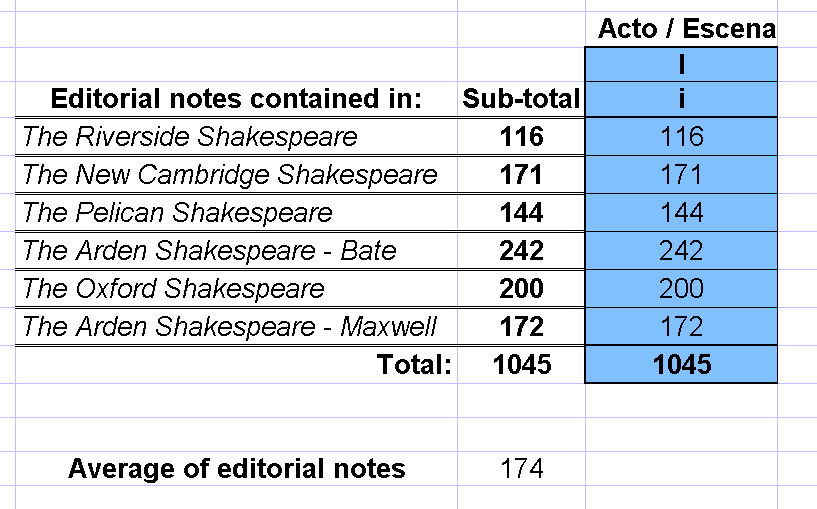This screenshot has width=817, height=509.
Task: Click the blue cell containing 172
Action: [682, 327]
